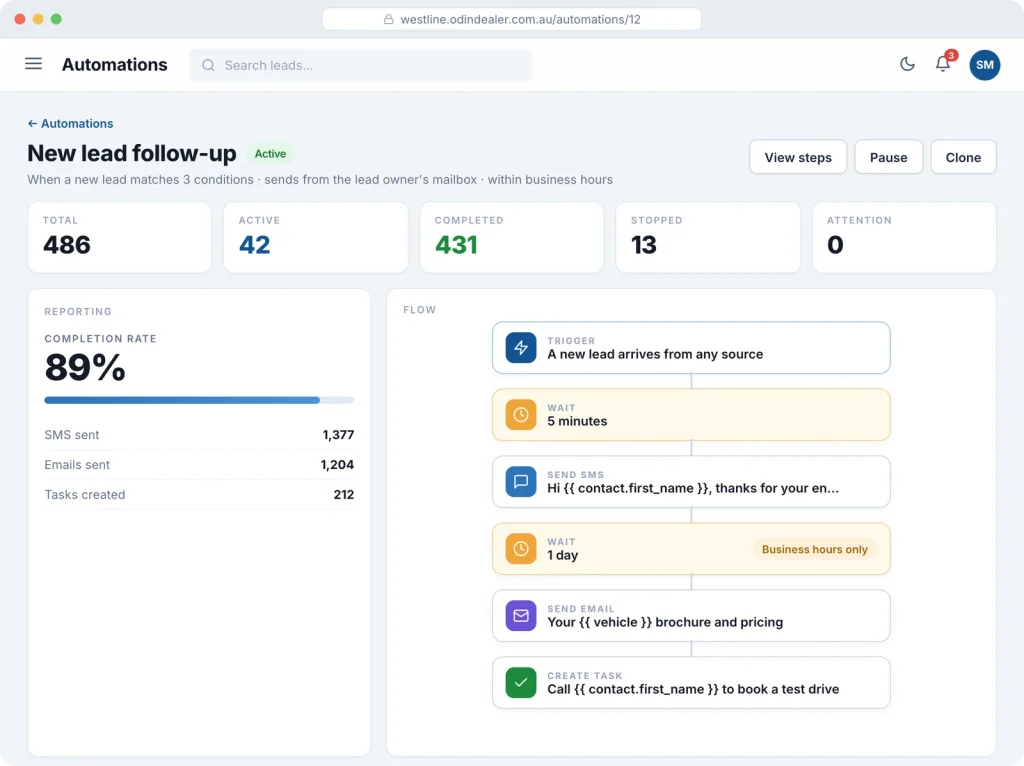Screen dimensions: 1024x766
Task: Open the hamburger navigation menu
Action: [x=33, y=64]
